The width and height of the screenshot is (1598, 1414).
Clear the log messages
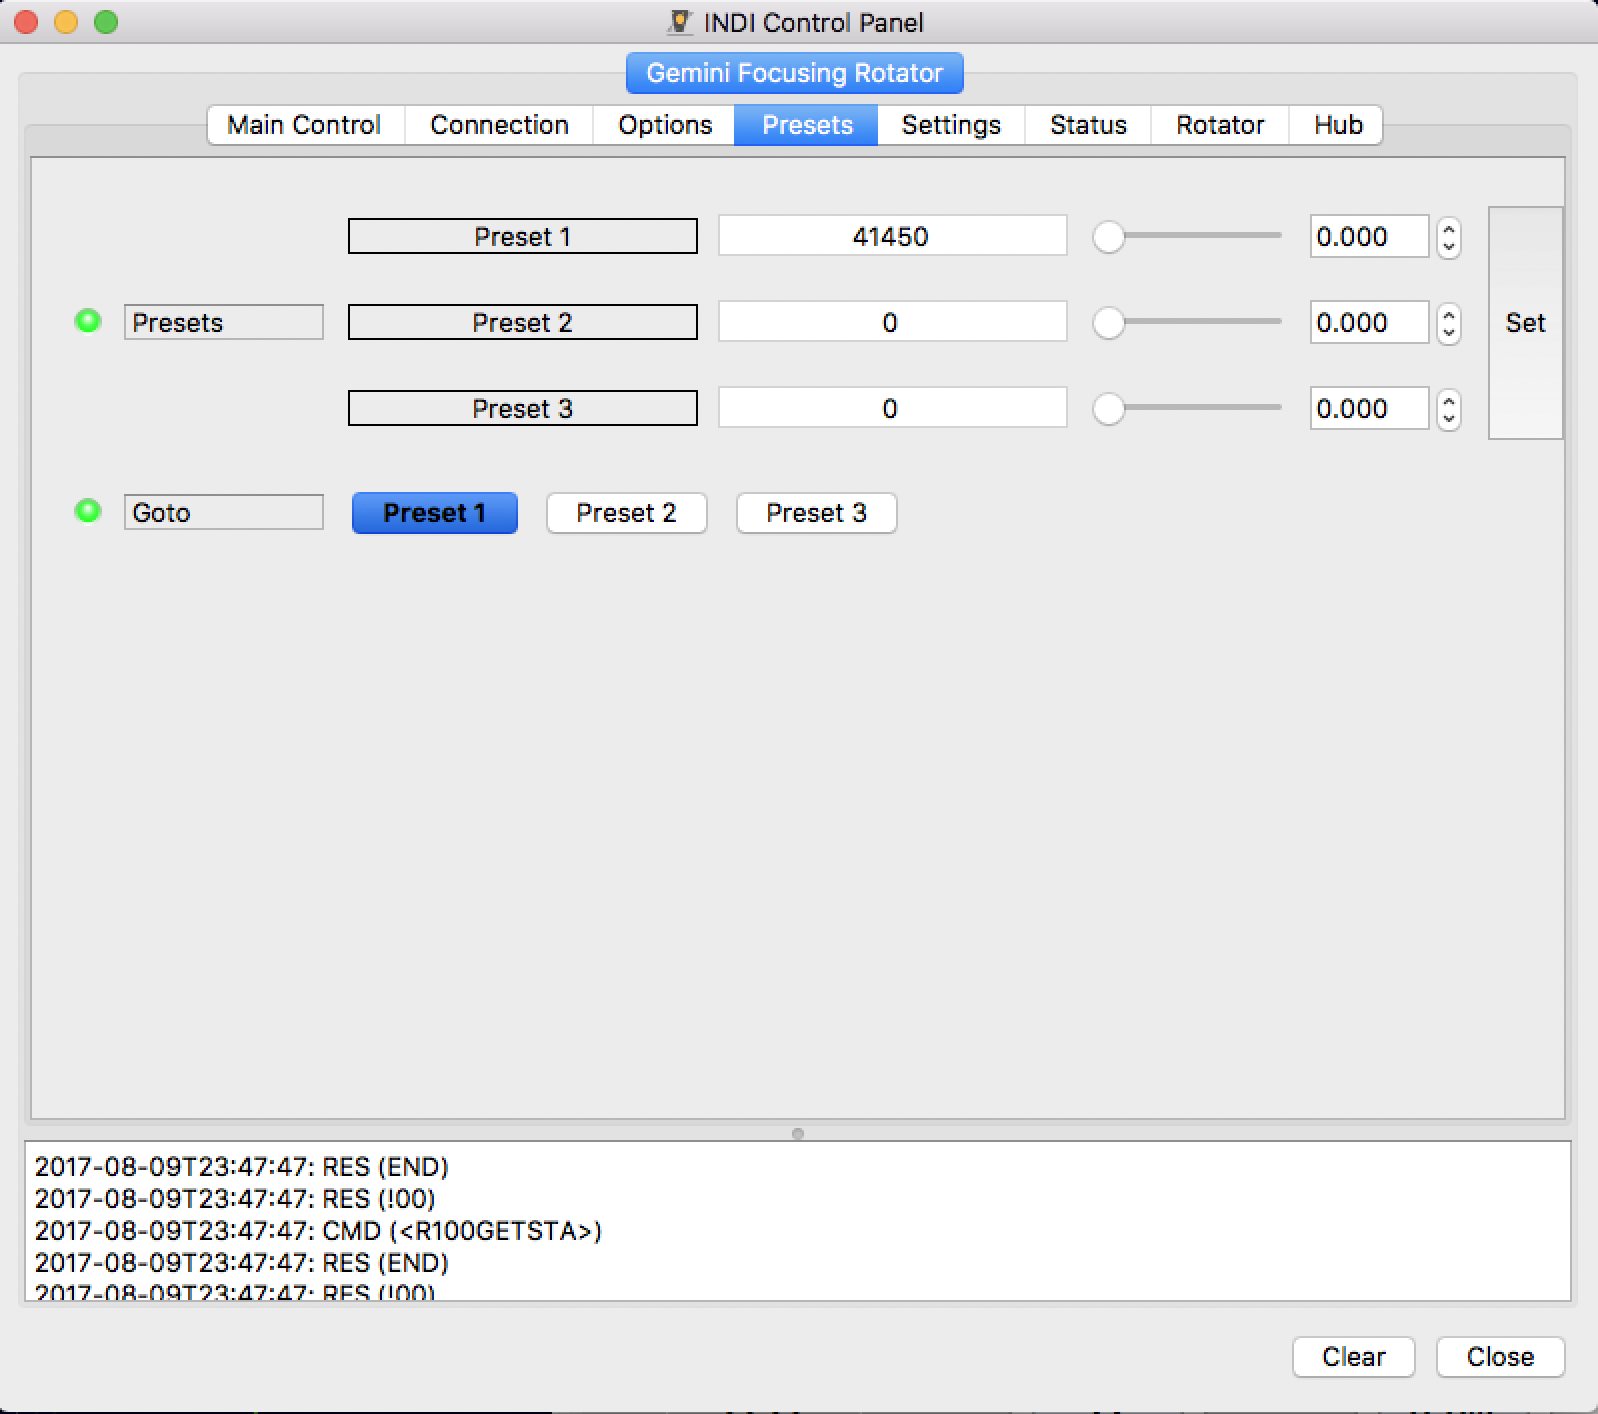[1354, 1357]
